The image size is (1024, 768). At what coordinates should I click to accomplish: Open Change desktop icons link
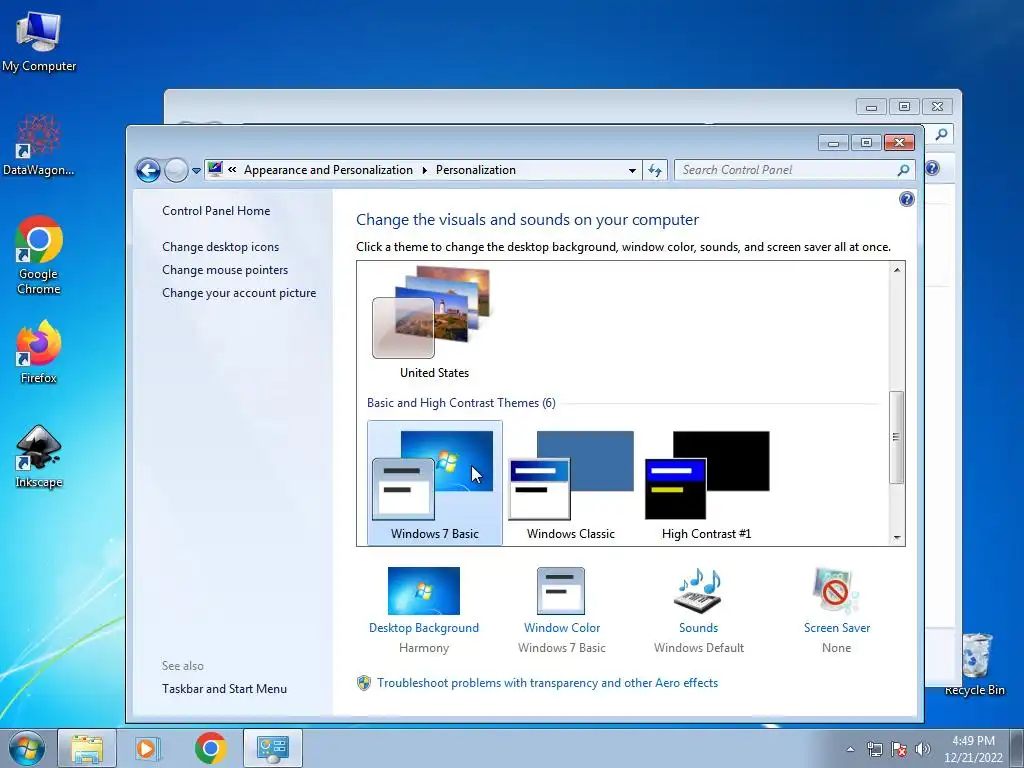coord(221,247)
